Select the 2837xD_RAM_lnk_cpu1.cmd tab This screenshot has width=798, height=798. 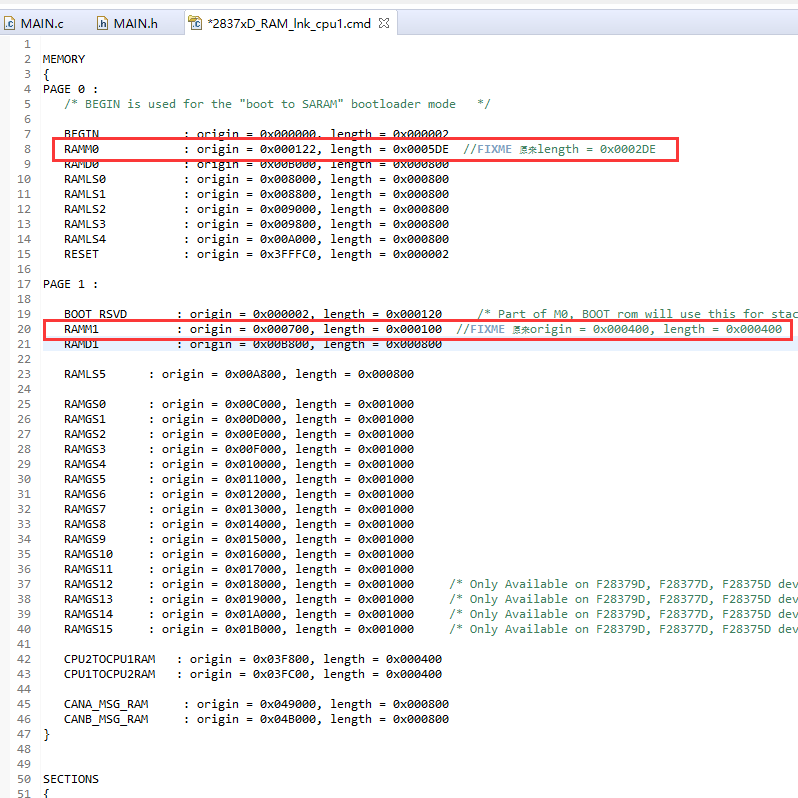click(289, 23)
